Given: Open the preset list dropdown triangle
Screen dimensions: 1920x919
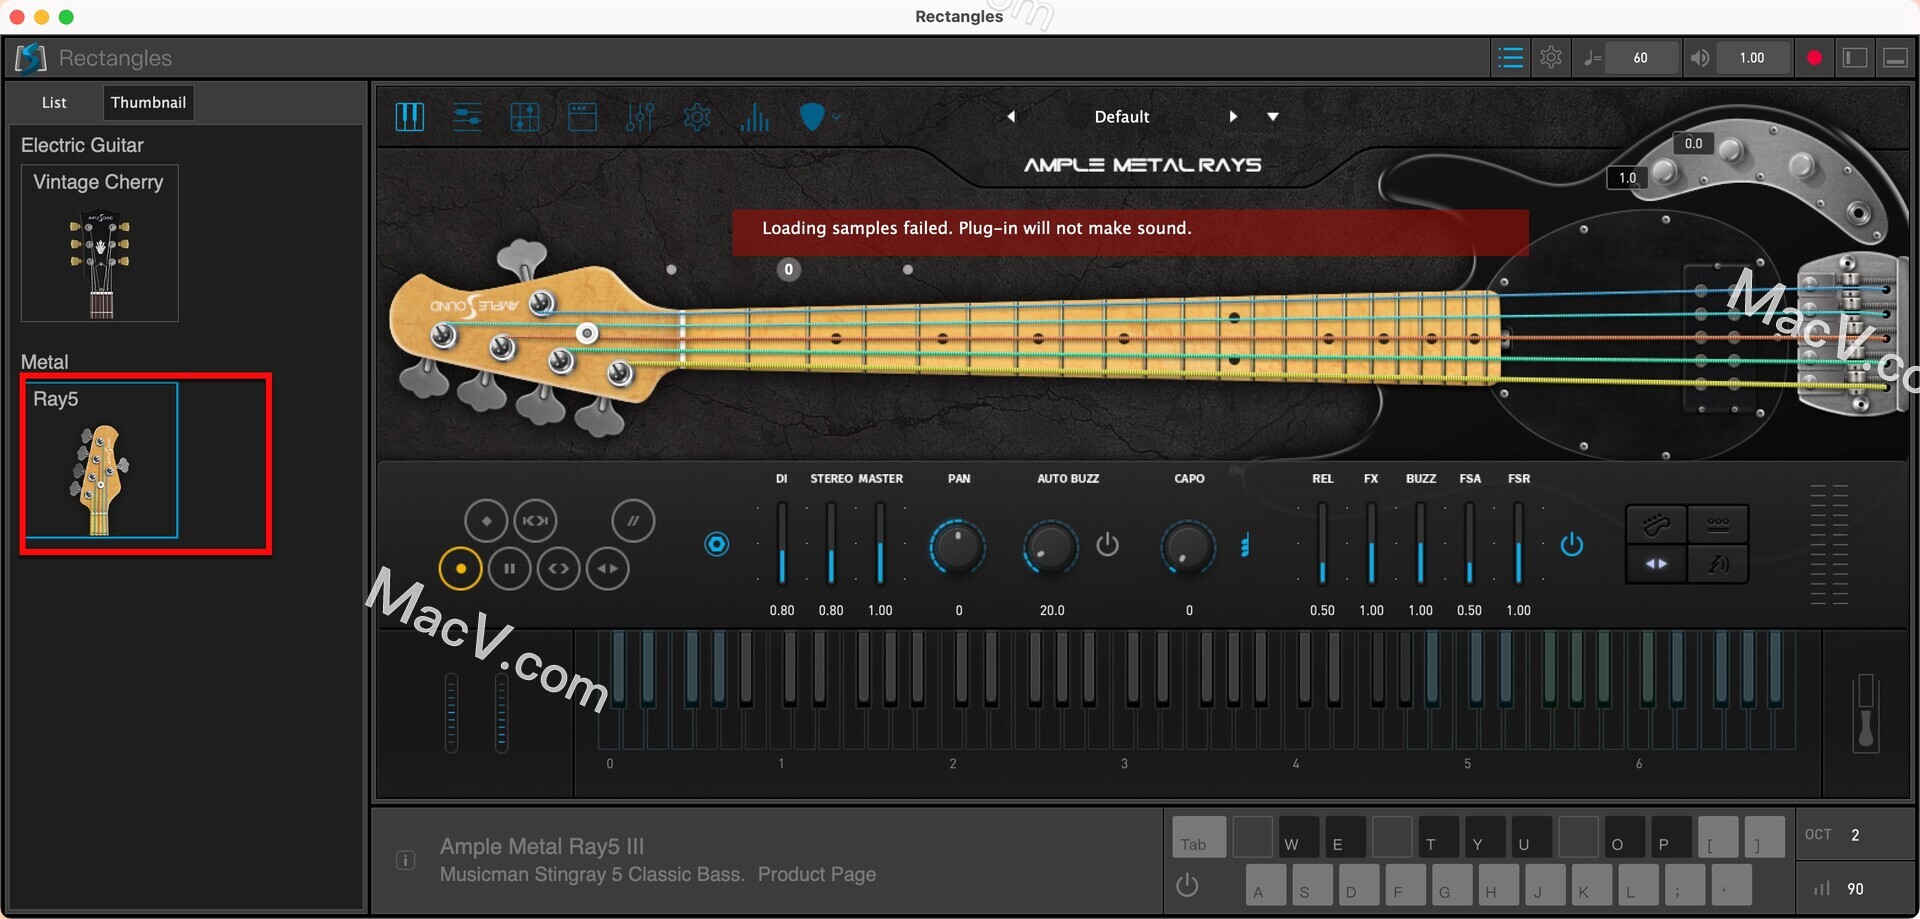Looking at the screenshot, I should pos(1273,117).
